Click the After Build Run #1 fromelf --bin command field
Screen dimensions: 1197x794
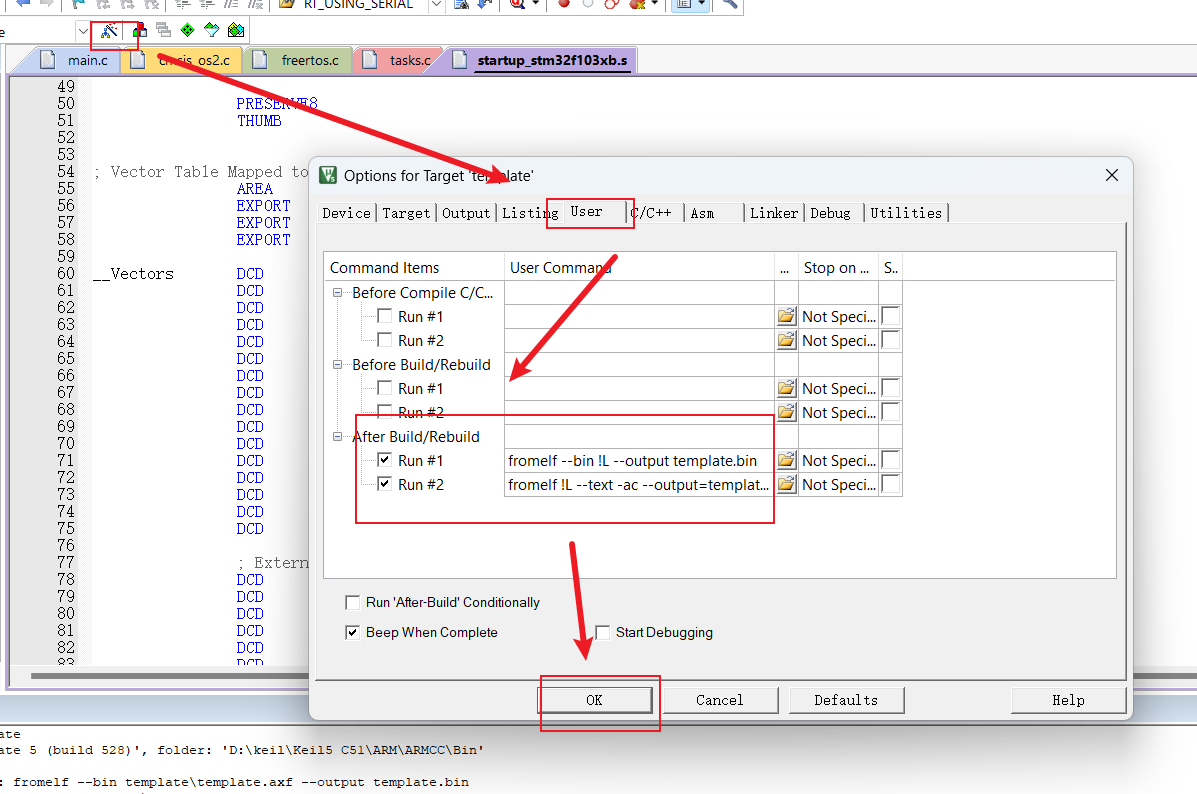coord(640,460)
